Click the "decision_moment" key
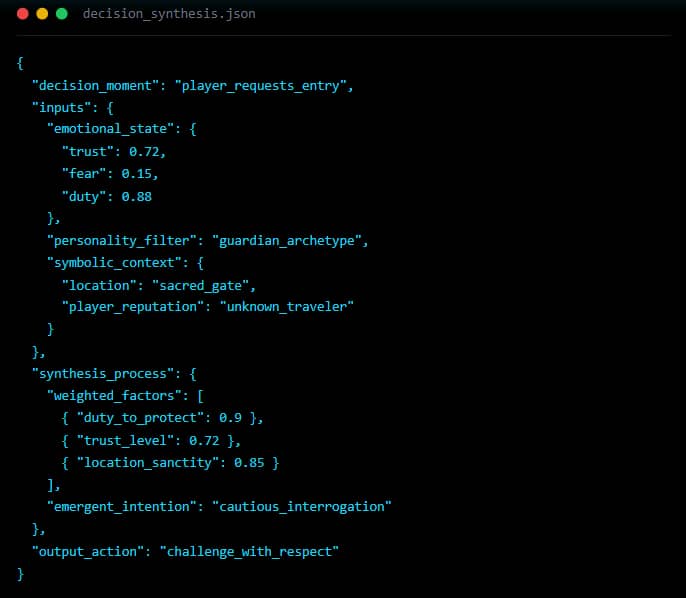The image size is (686, 598). (95, 85)
